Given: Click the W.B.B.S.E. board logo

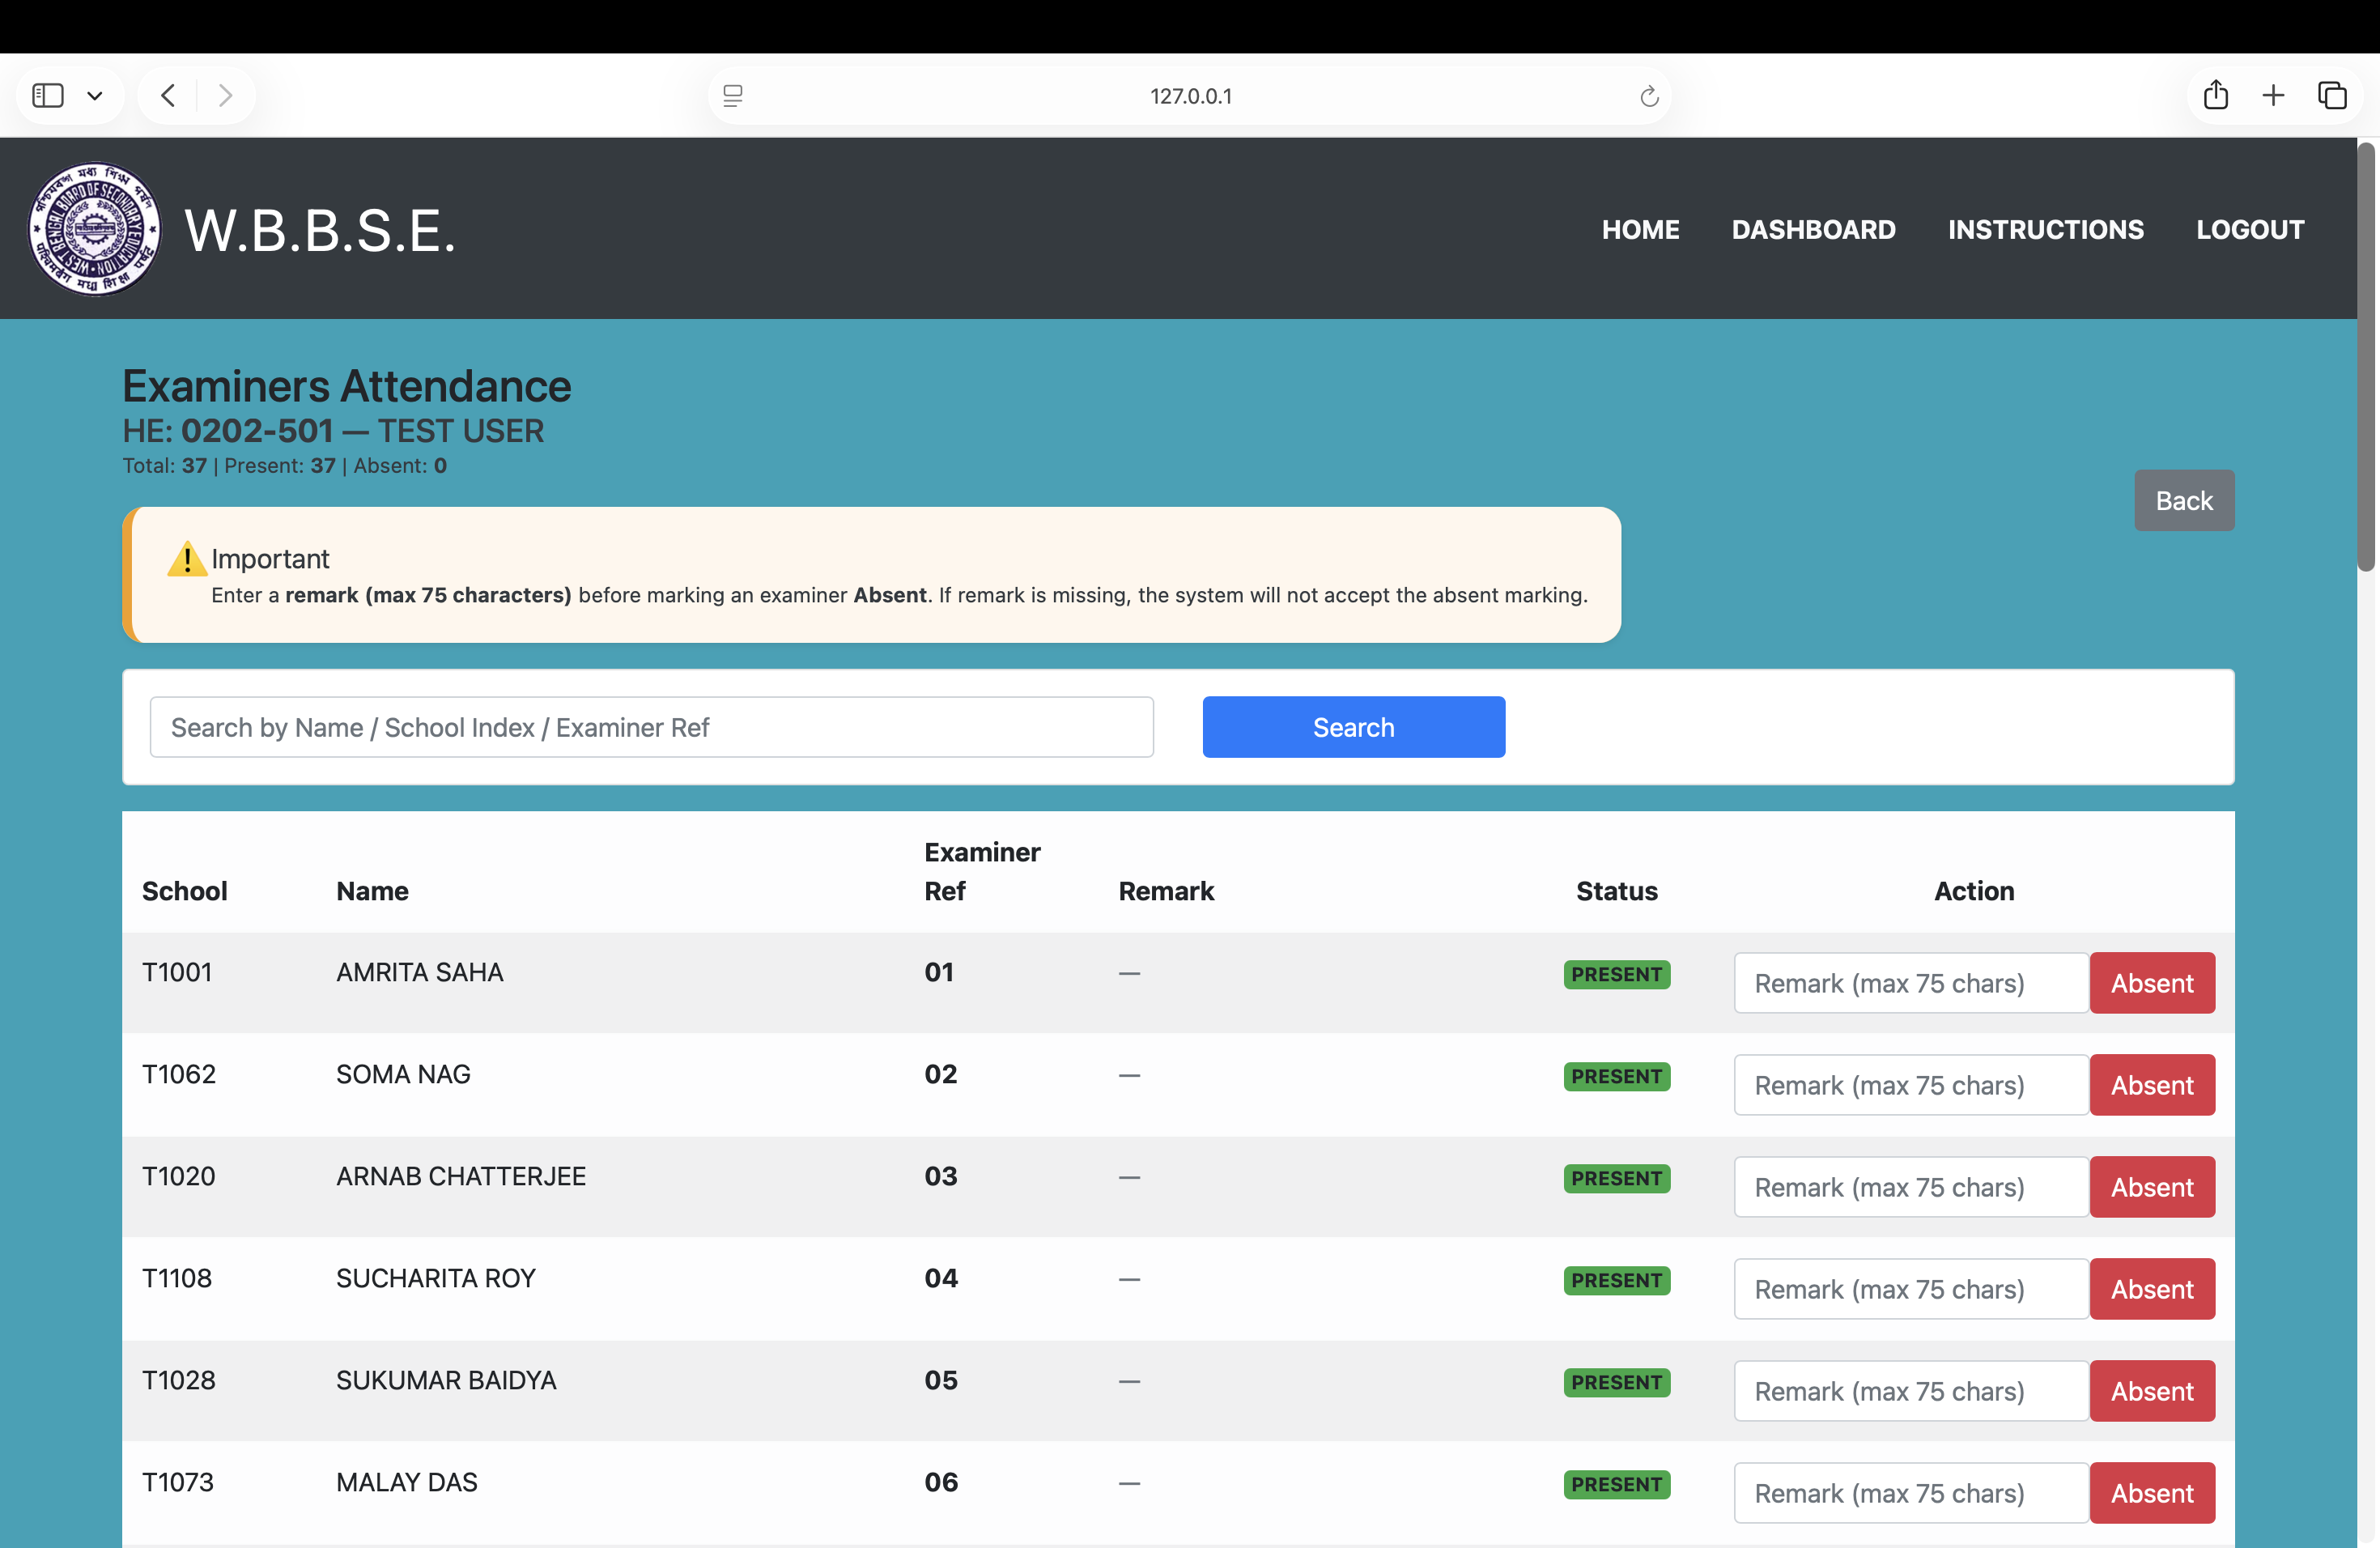Looking at the screenshot, I should click(95, 229).
